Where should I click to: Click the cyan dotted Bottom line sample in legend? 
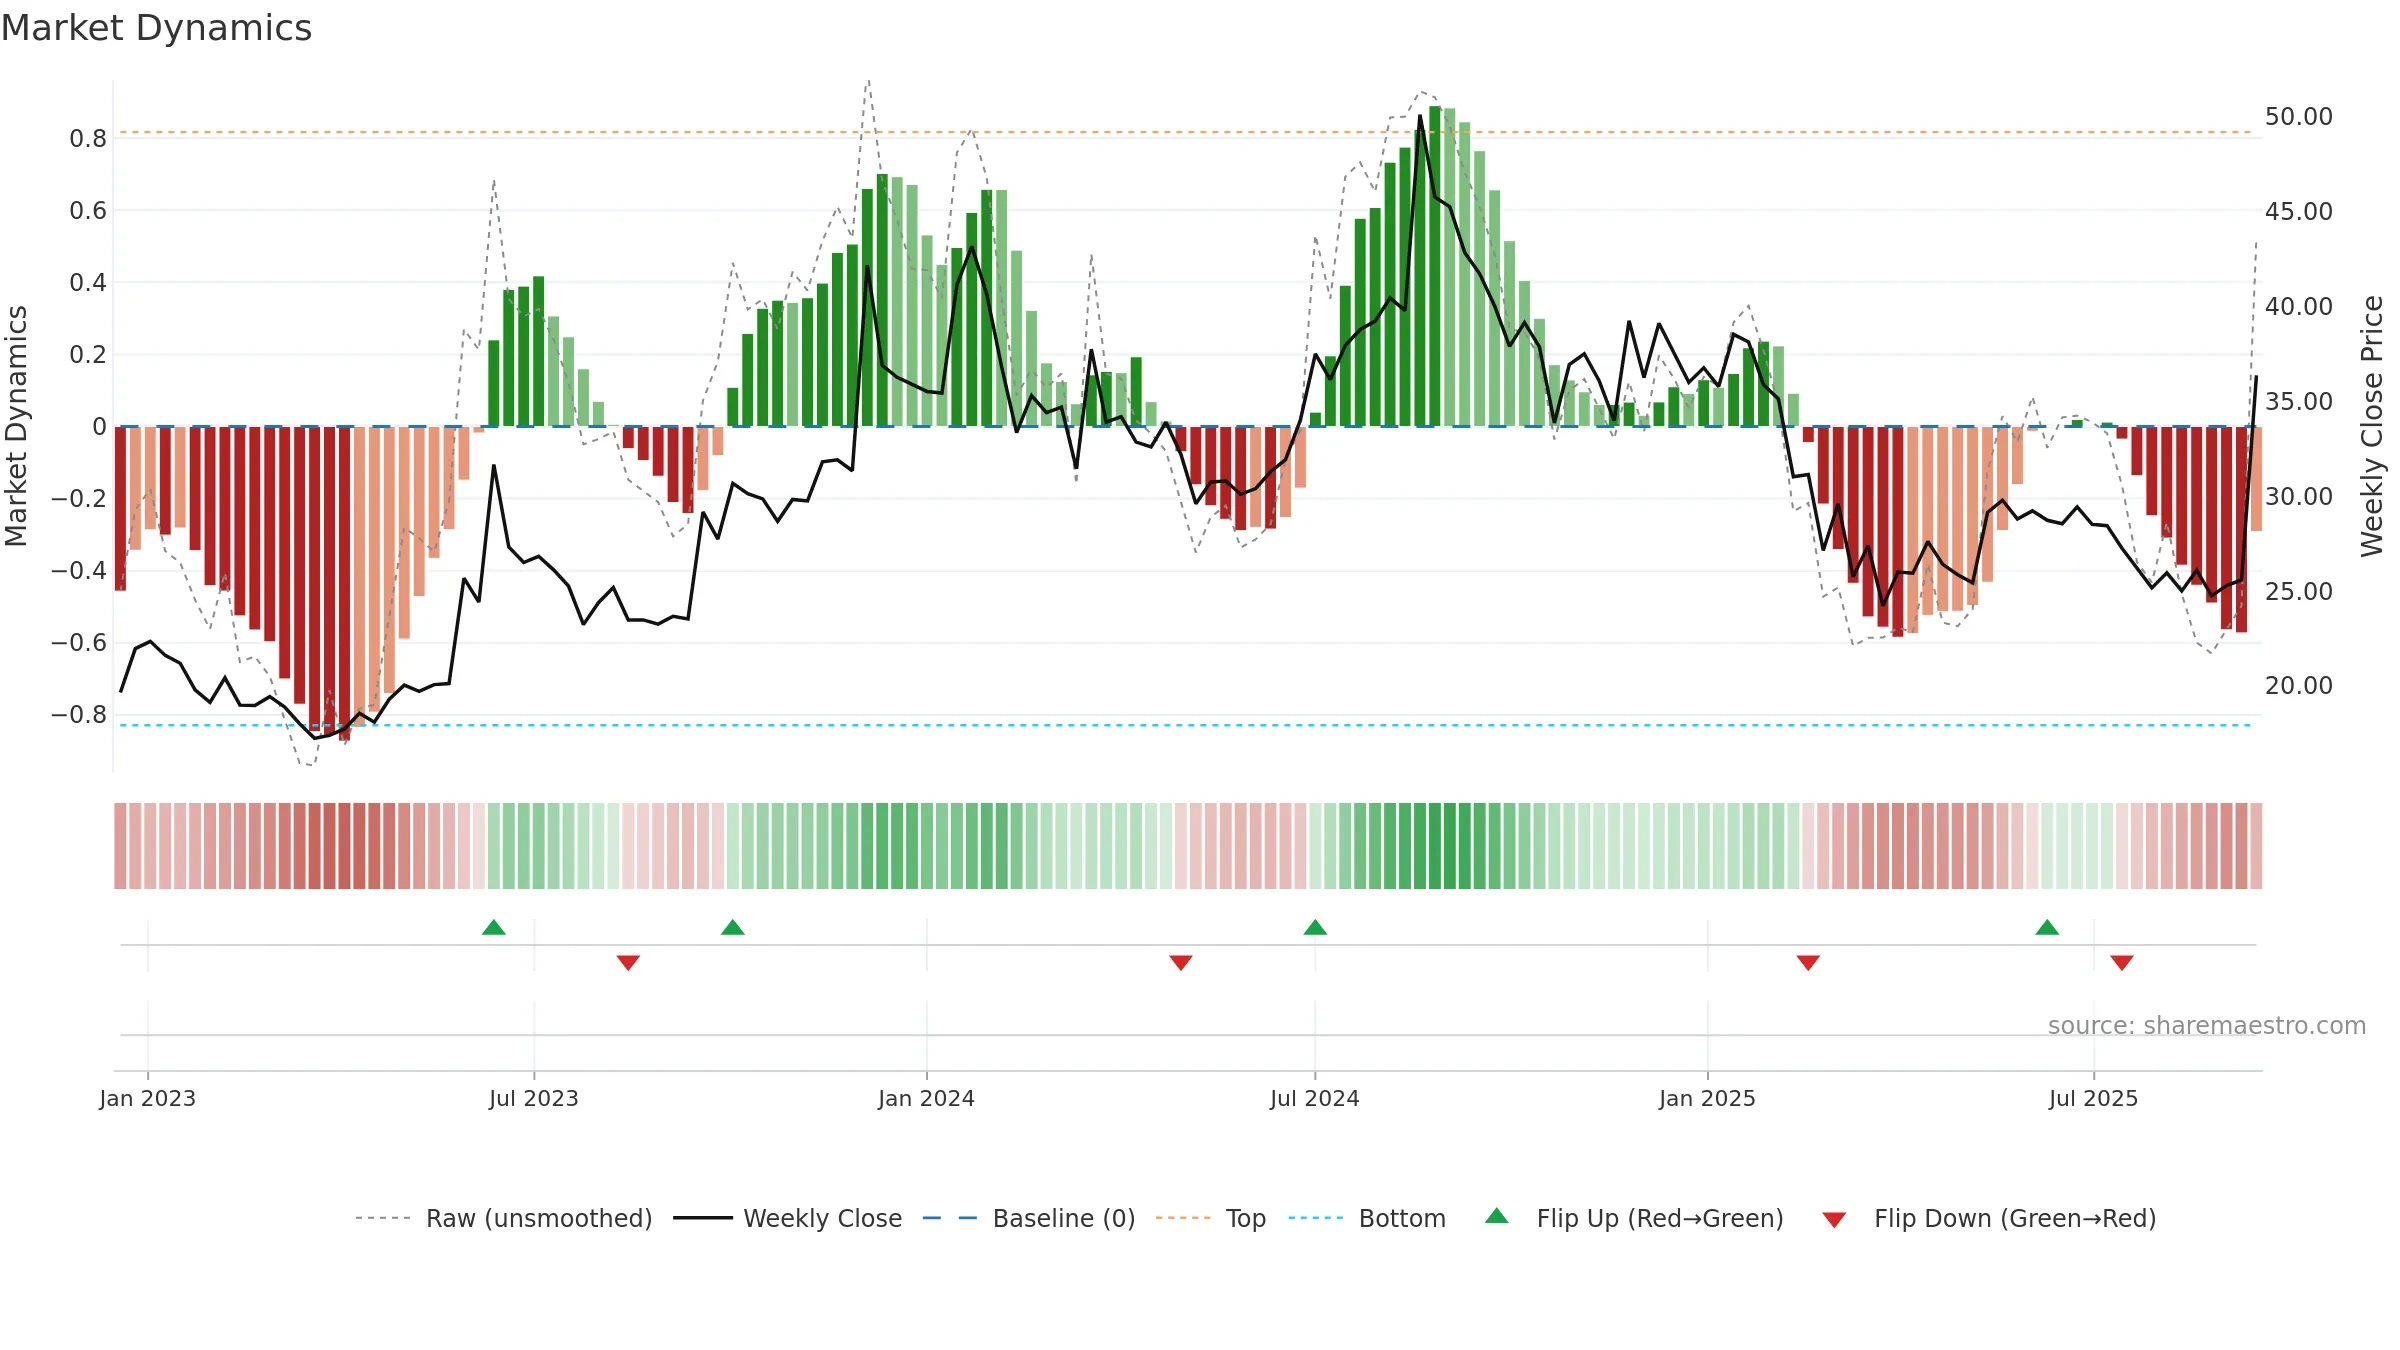(1316, 1218)
